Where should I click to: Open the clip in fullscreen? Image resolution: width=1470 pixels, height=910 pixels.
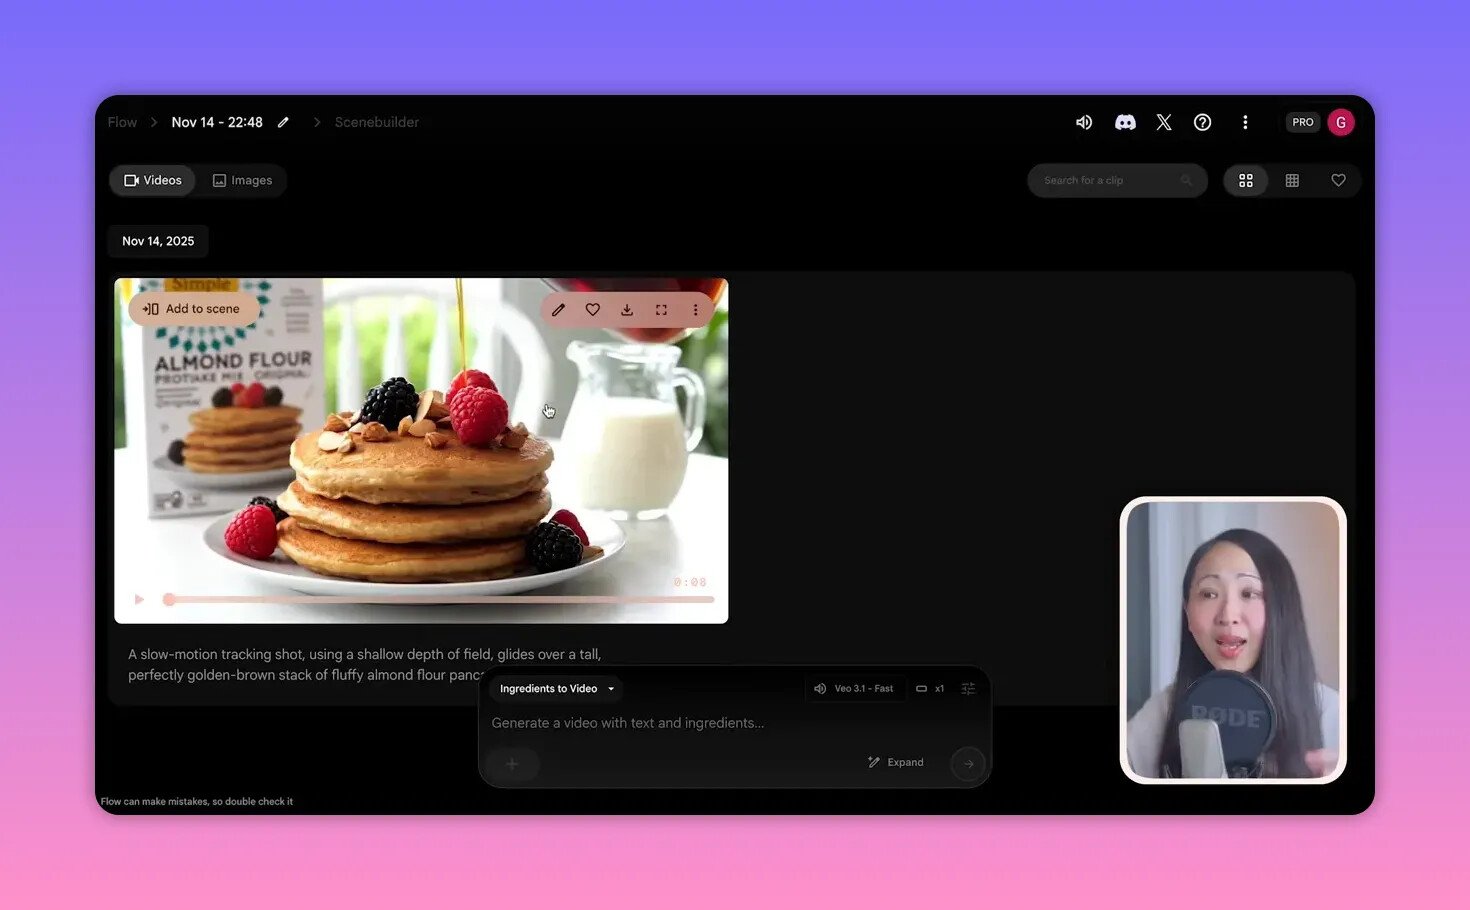[661, 309]
